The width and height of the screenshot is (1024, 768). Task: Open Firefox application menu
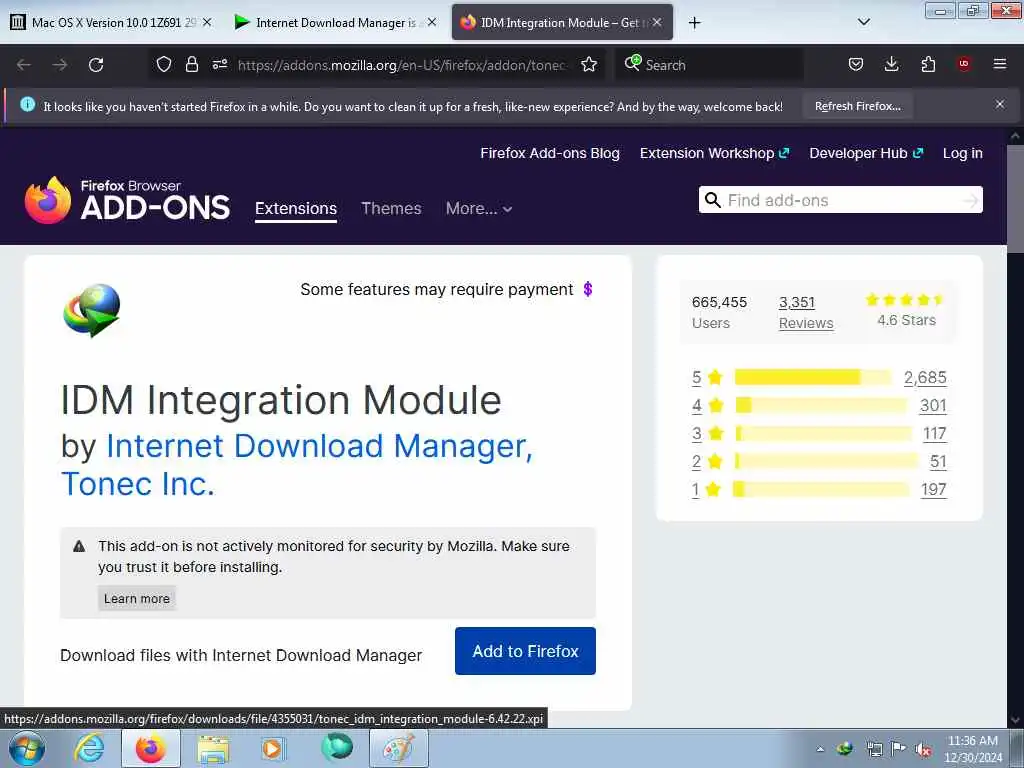click(1000, 64)
